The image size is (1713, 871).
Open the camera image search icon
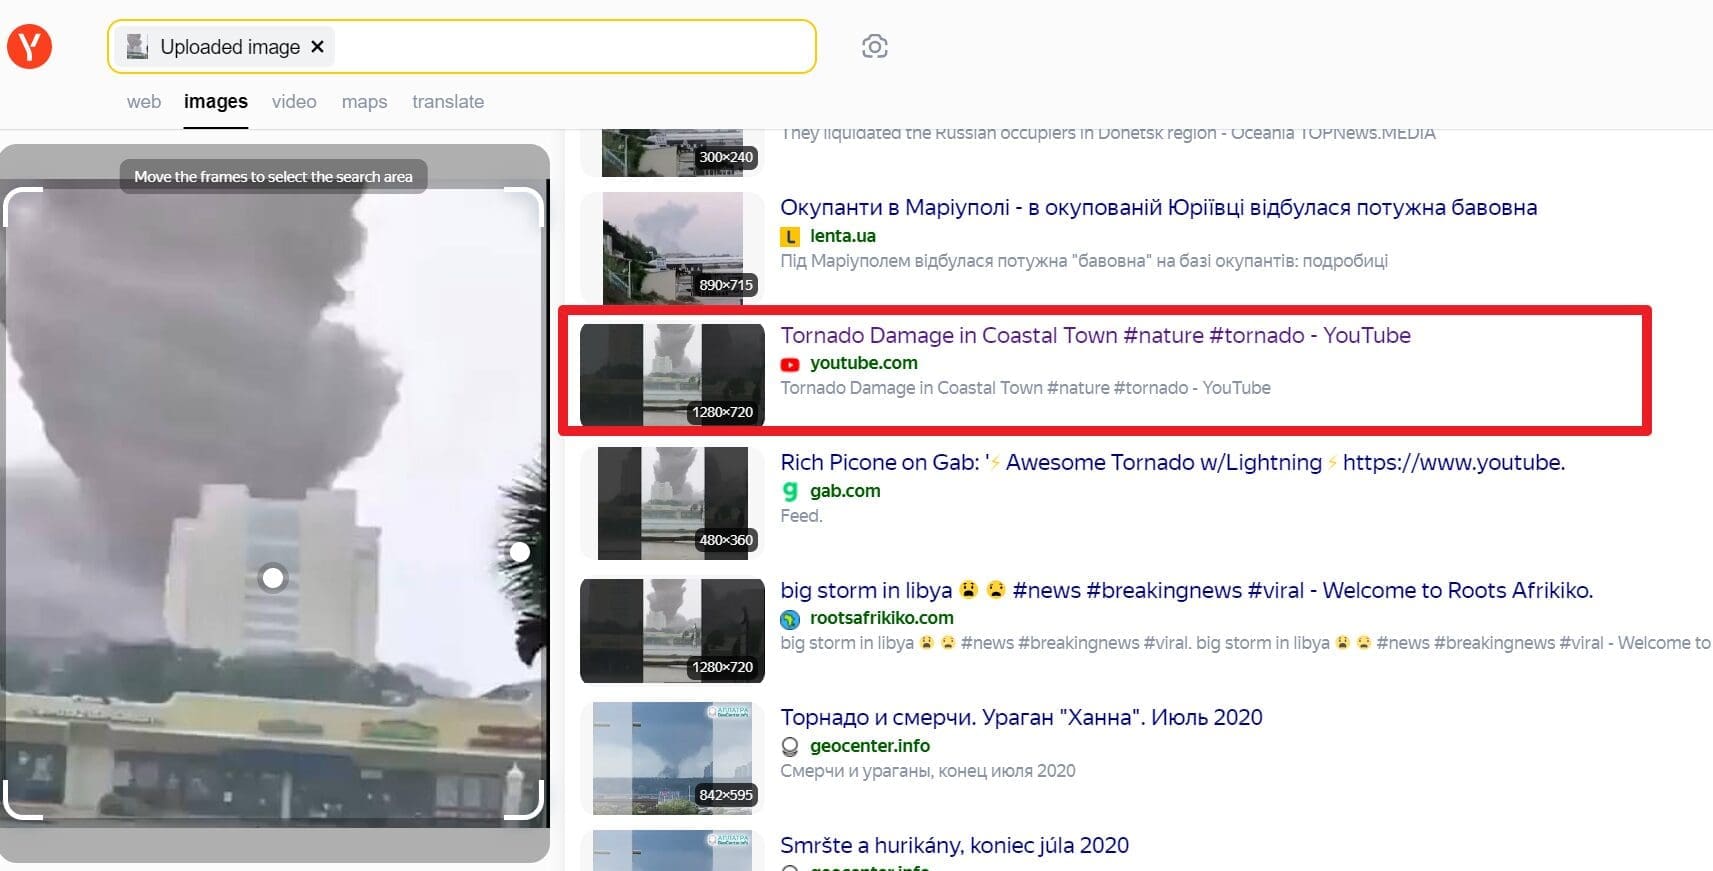tap(874, 47)
